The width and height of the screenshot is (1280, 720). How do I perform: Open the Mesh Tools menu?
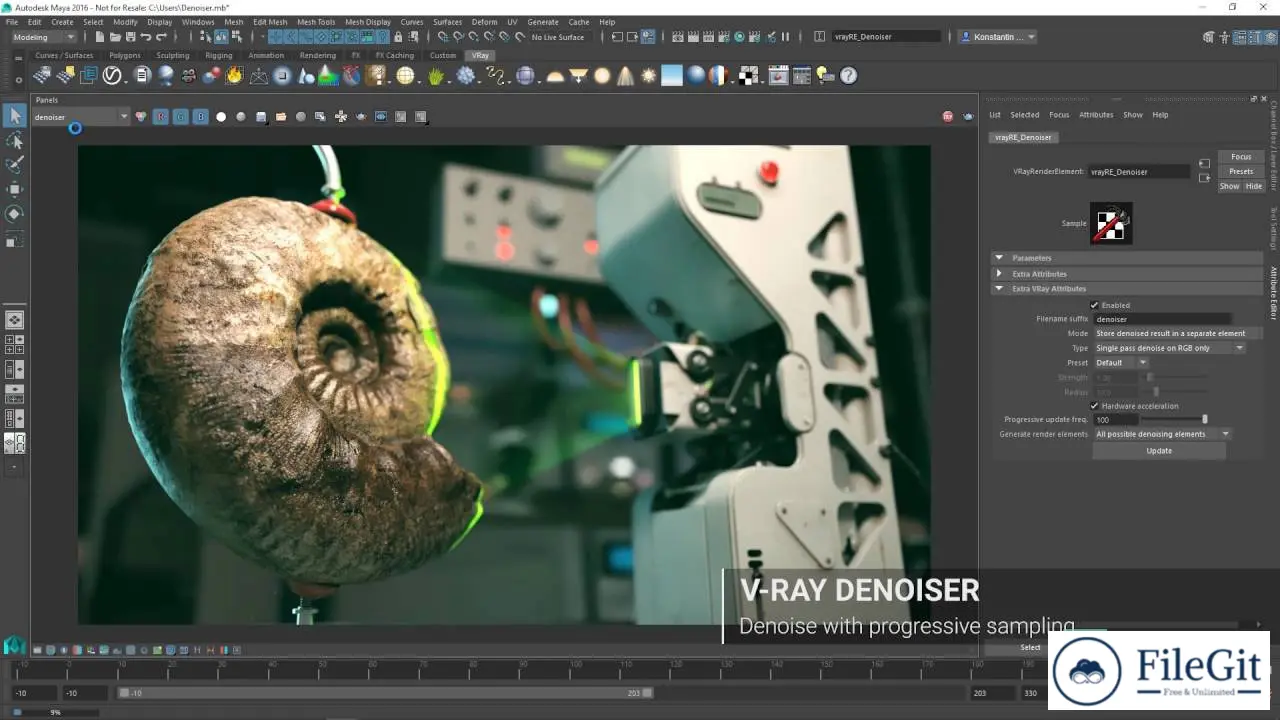click(x=316, y=21)
